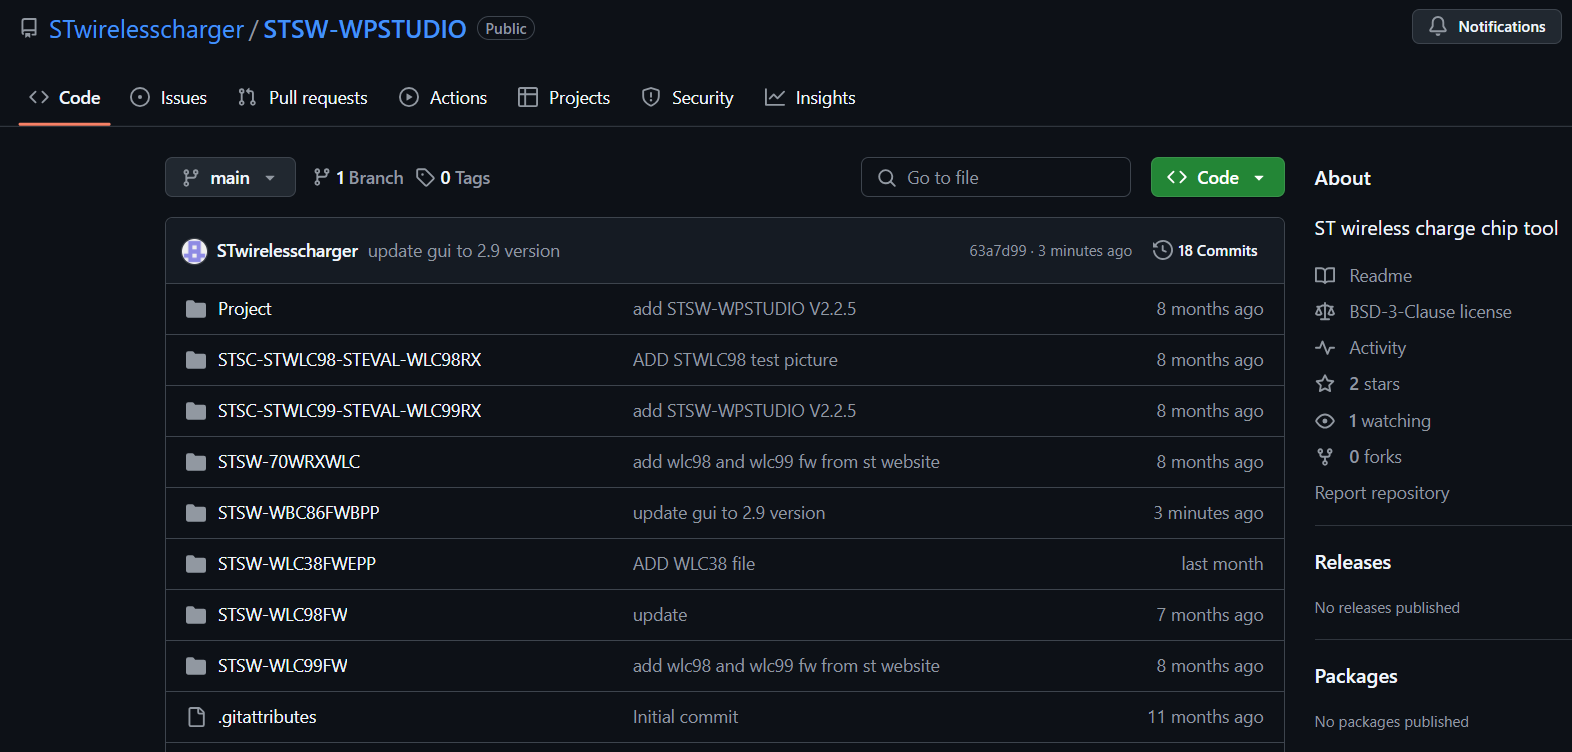This screenshot has width=1572, height=752.
Task: View the 2 stars stargazers link
Action: tap(1374, 384)
